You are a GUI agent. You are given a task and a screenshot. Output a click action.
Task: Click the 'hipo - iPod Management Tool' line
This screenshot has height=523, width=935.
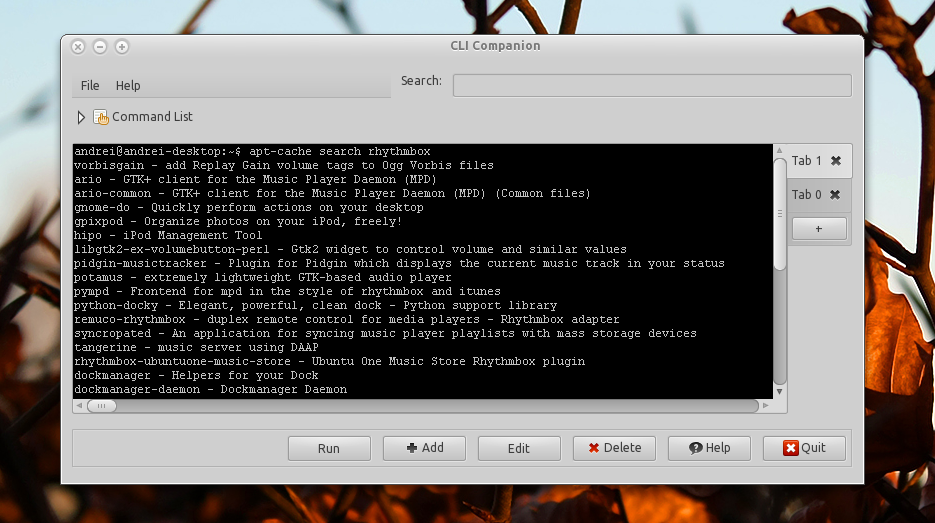[168, 236]
